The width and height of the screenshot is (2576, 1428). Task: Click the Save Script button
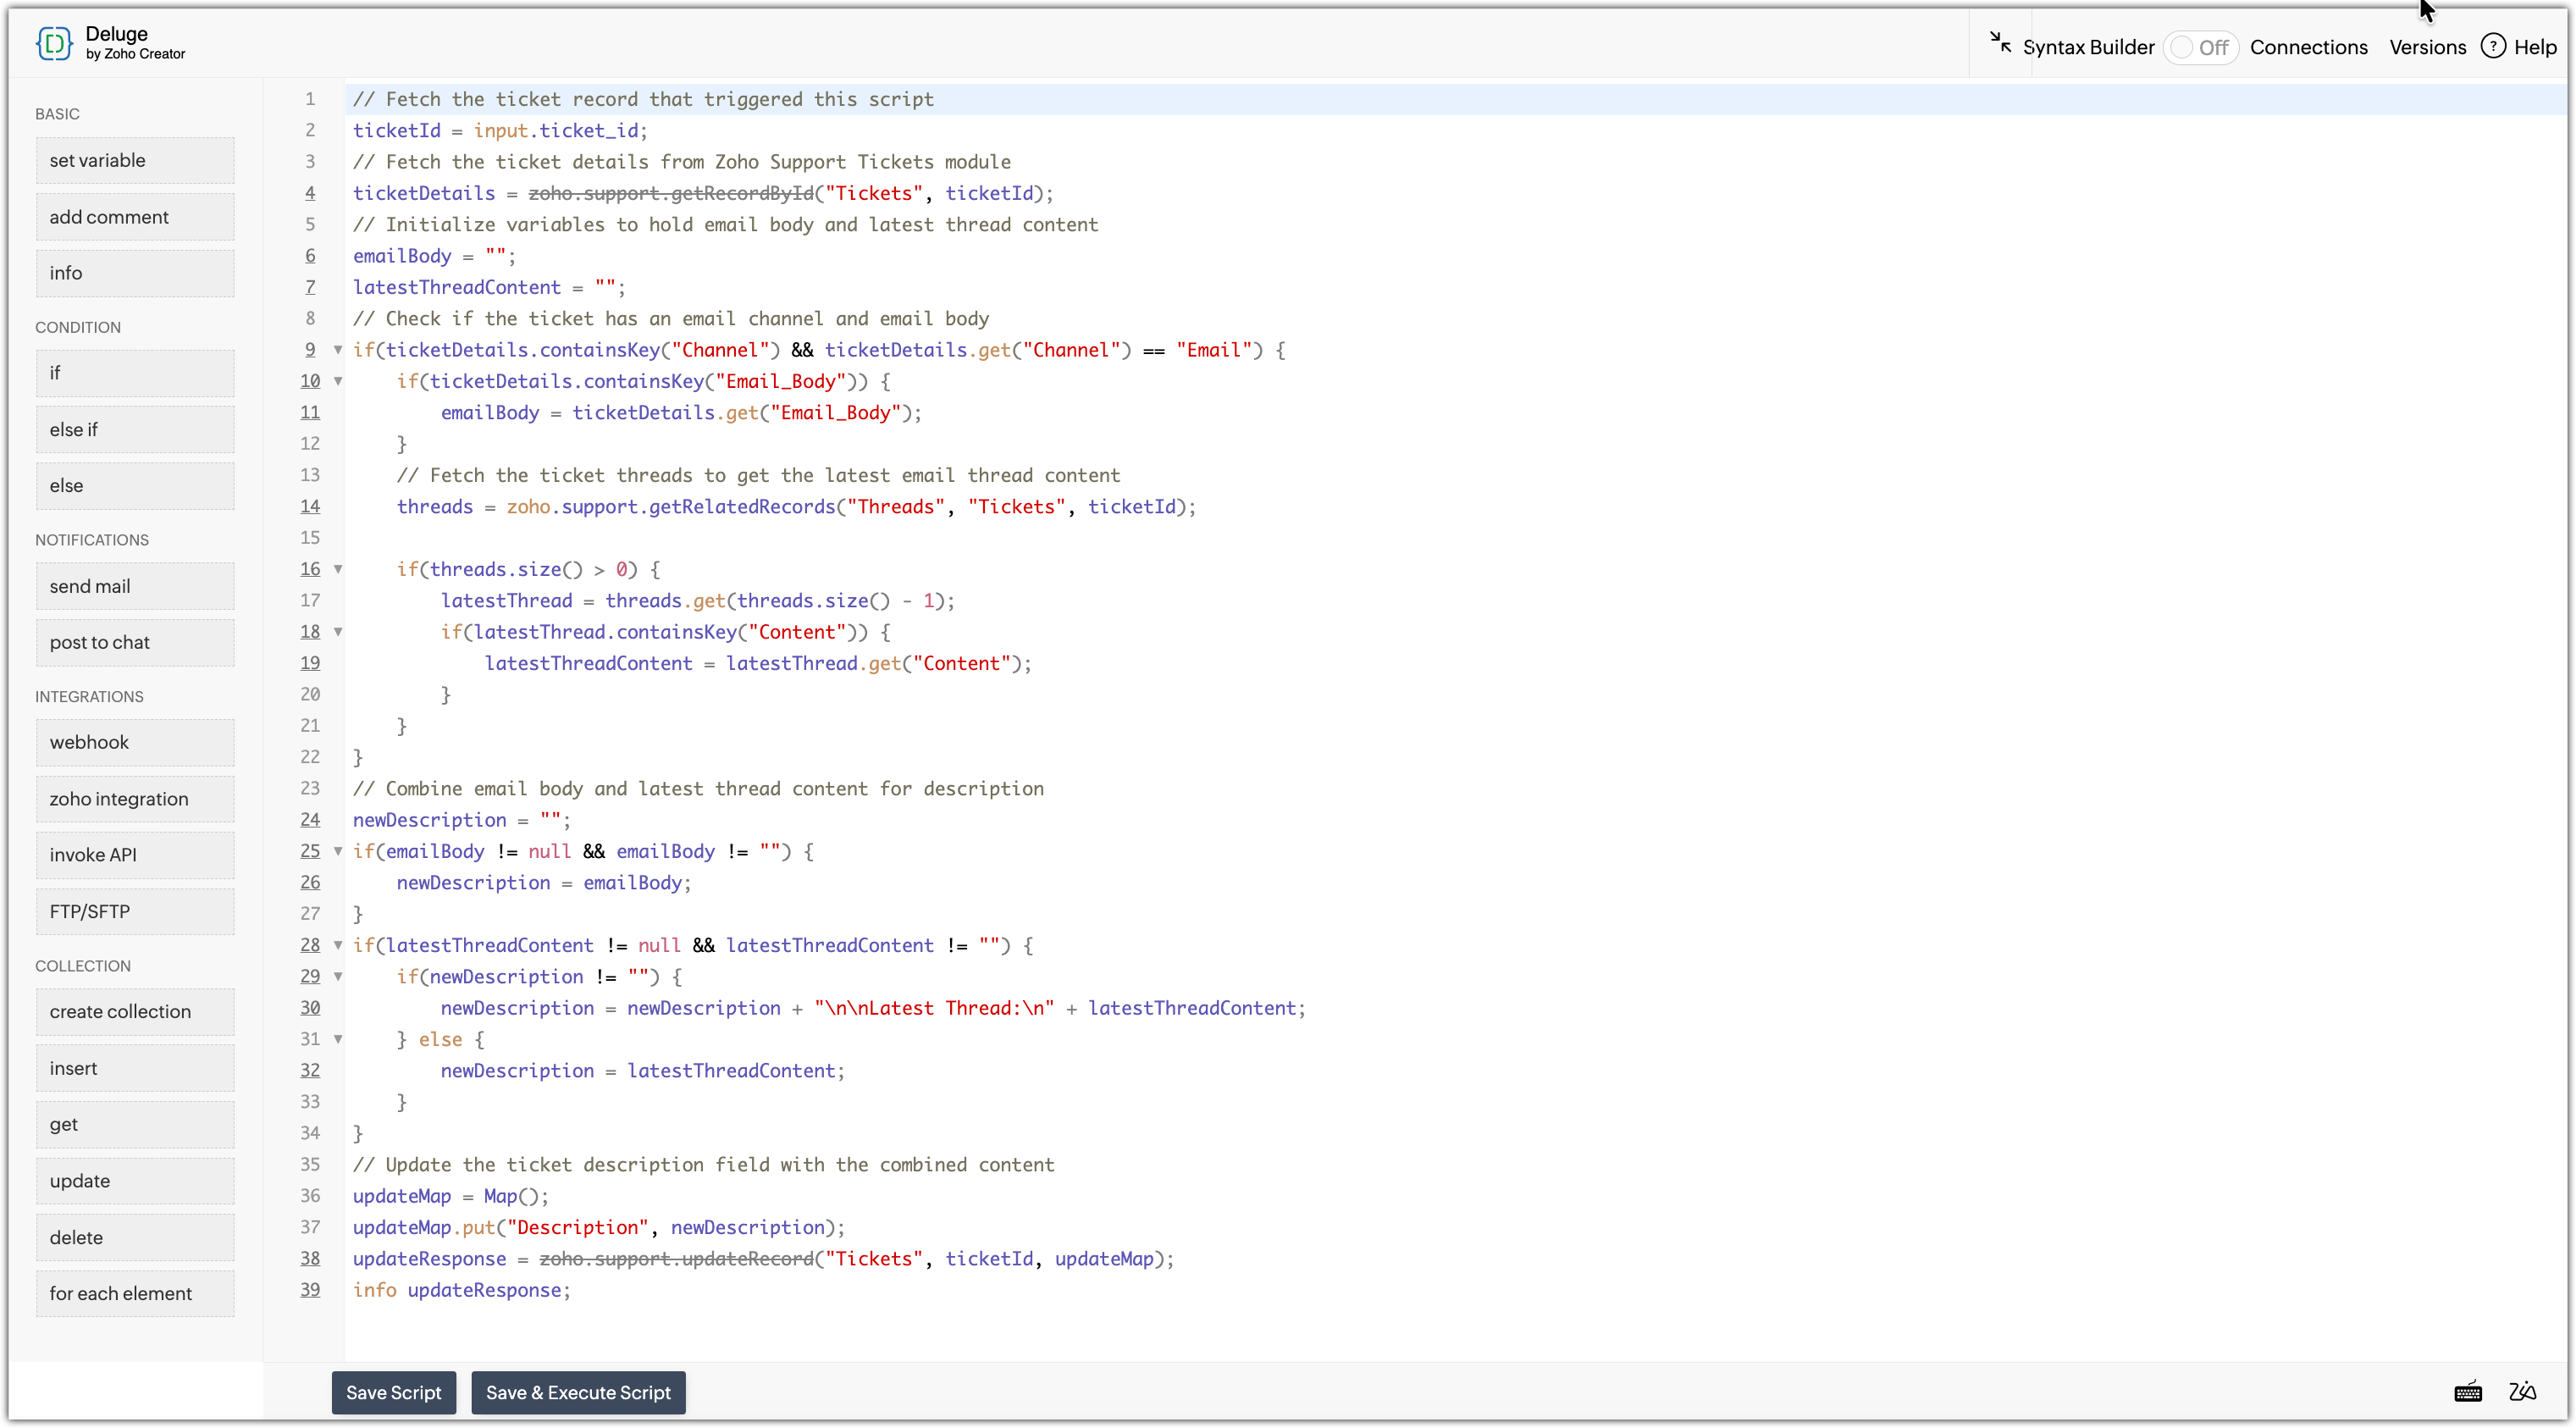coord(393,1392)
